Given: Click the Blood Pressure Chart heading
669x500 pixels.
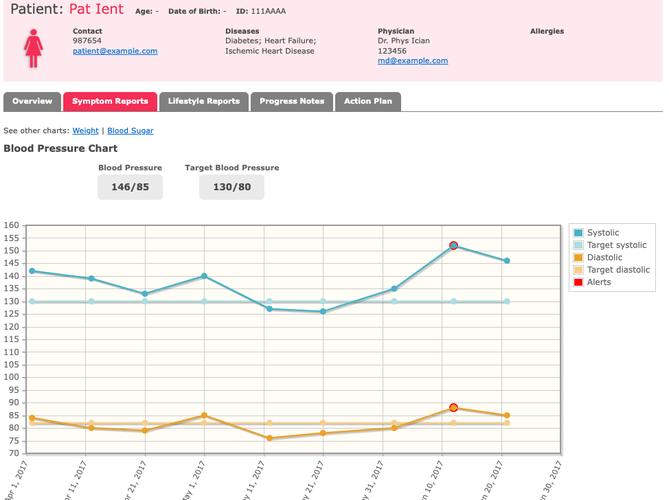Looking at the screenshot, I should click(x=60, y=148).
